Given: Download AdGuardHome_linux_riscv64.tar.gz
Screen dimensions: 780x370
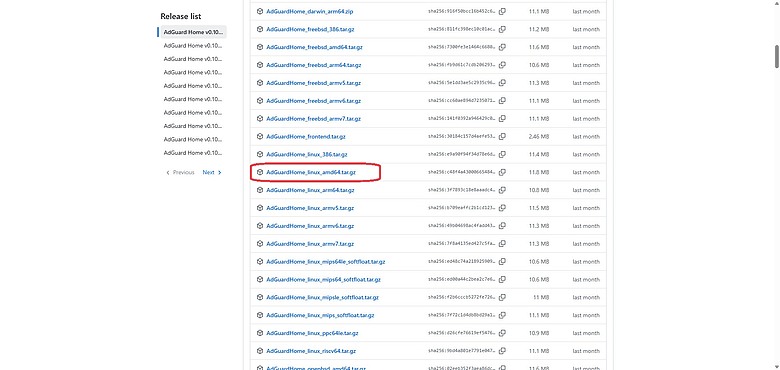Looking at the screenshot, I should tap(311, 351).
